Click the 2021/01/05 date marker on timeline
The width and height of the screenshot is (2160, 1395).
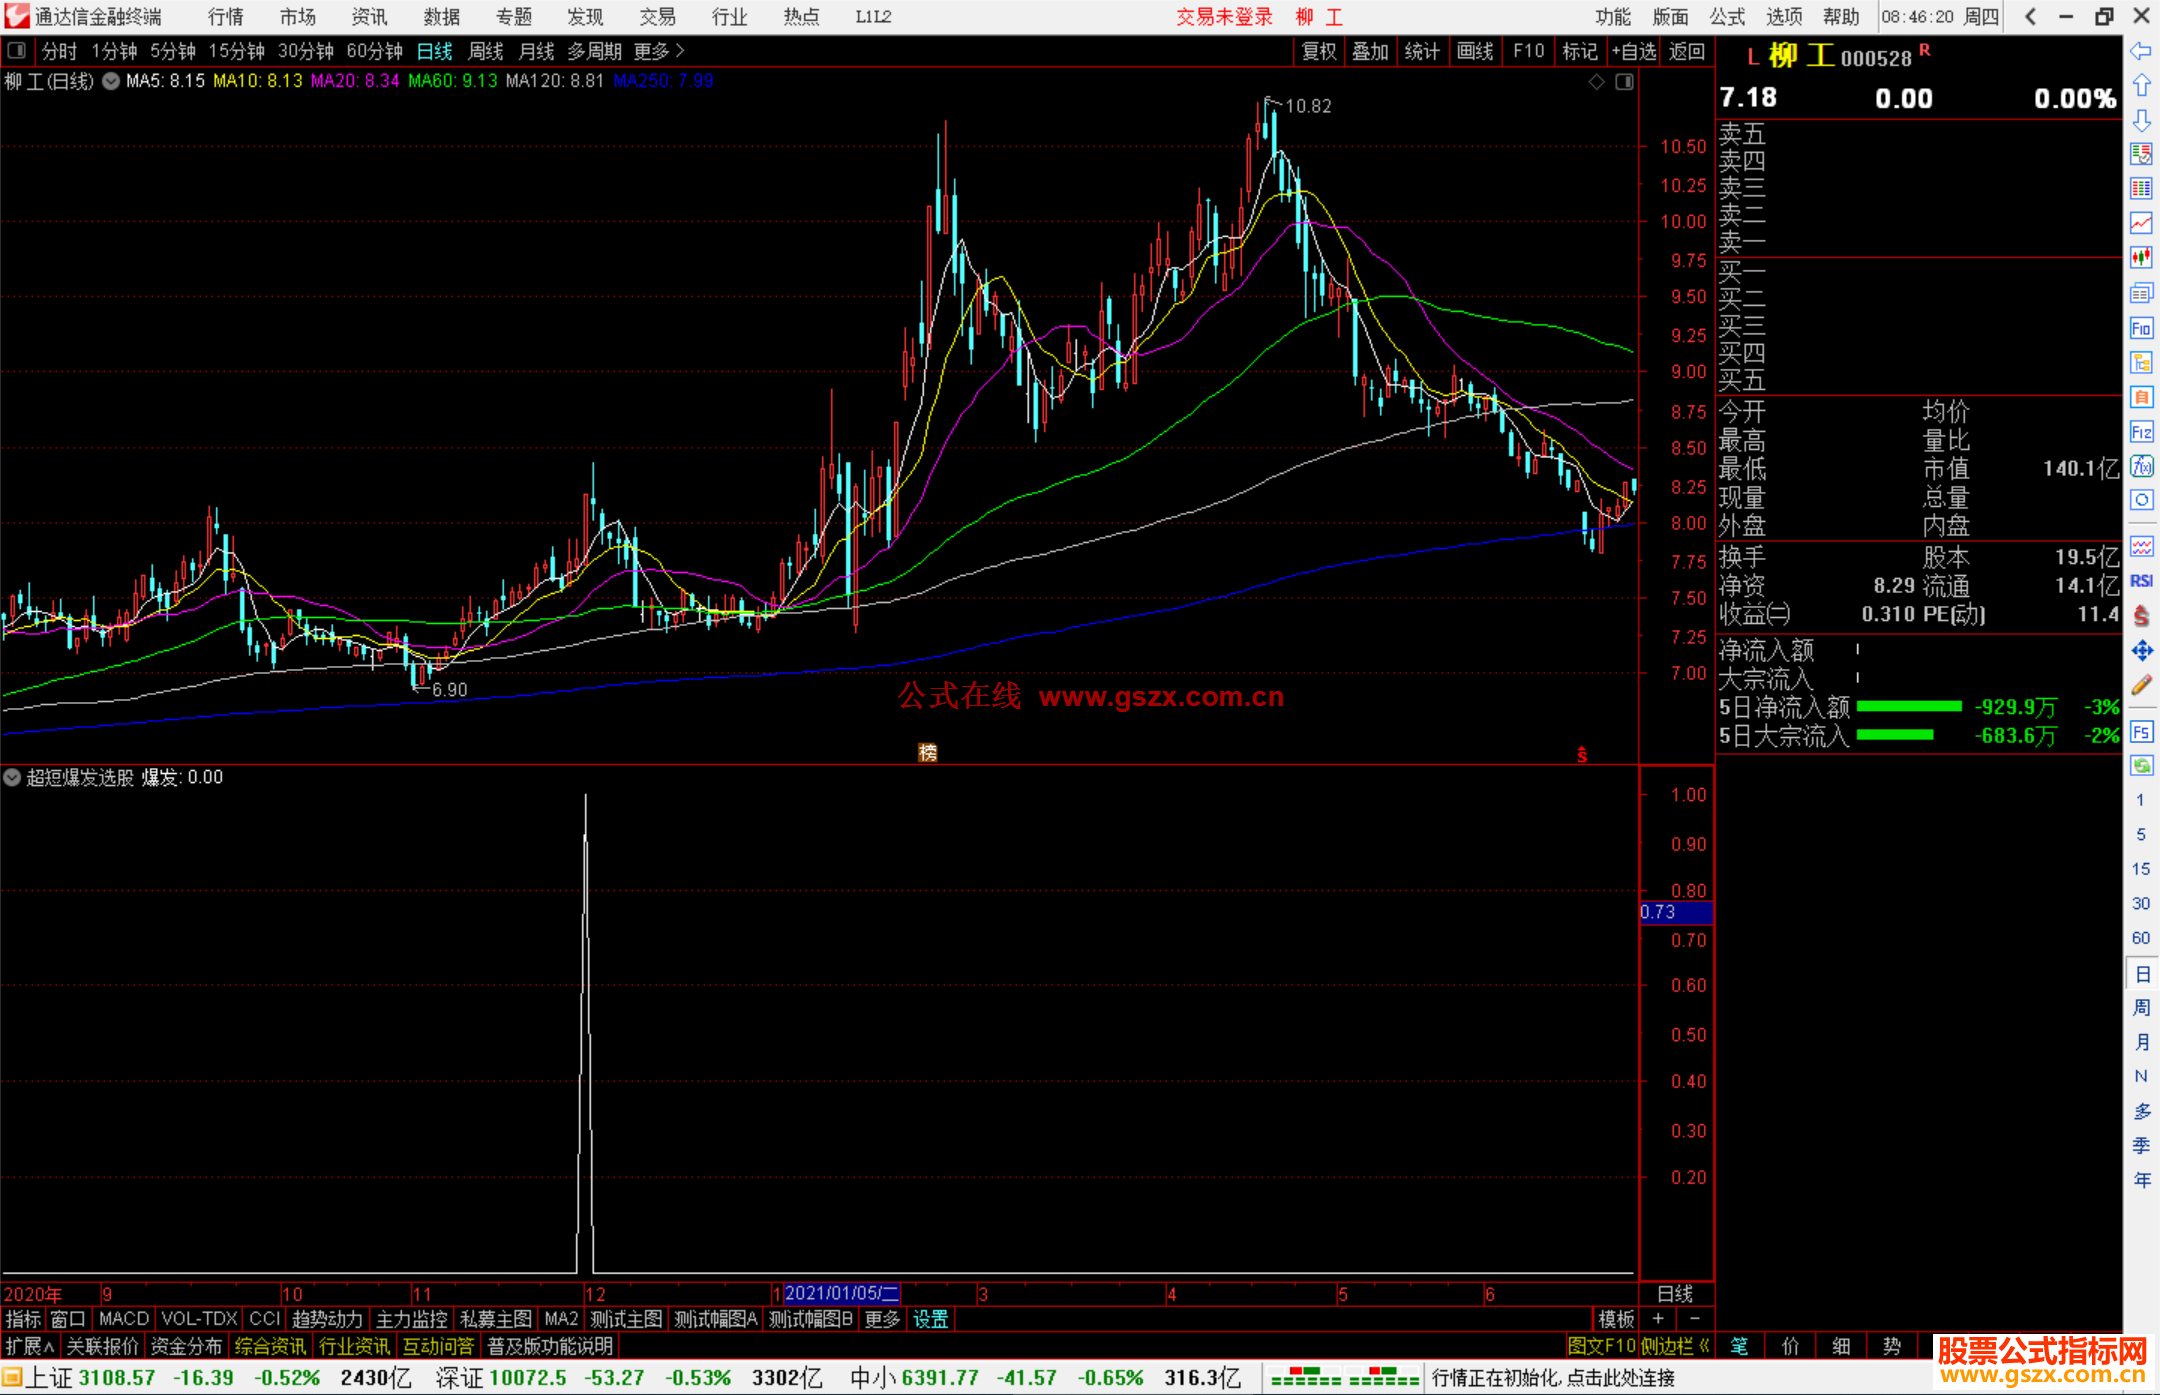coord(841,1293)
